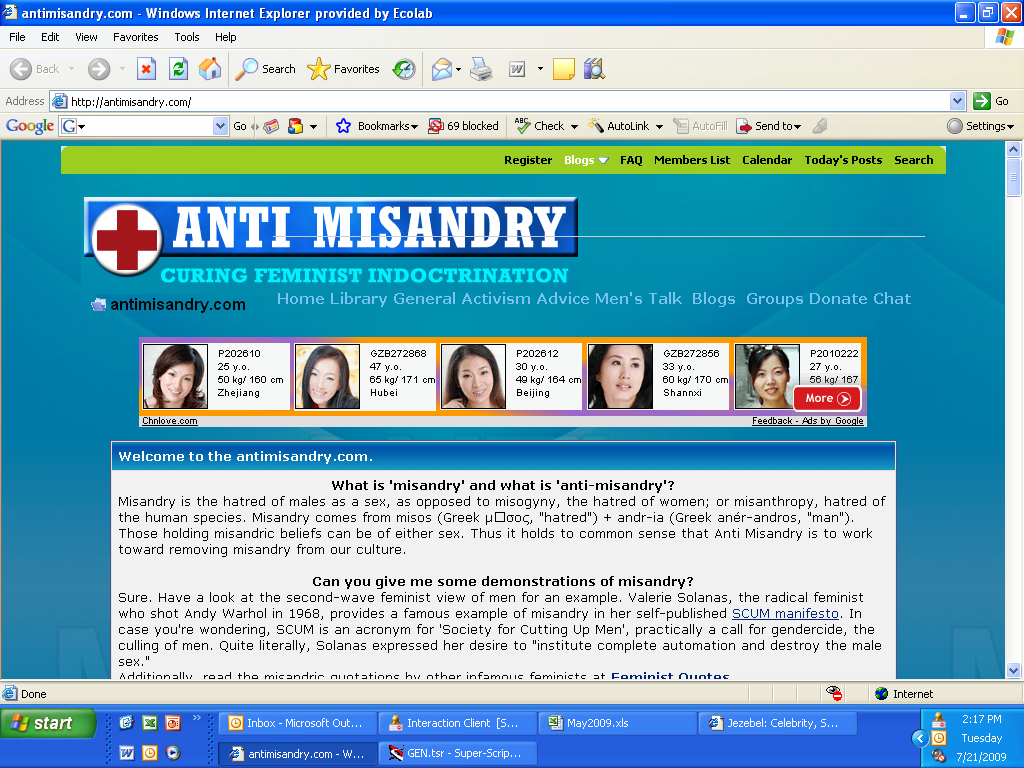This screenshot has width=1024, height=768.
Task: Click the Stop loading icon
Action: pyautogui.click(x=146, y=69)
